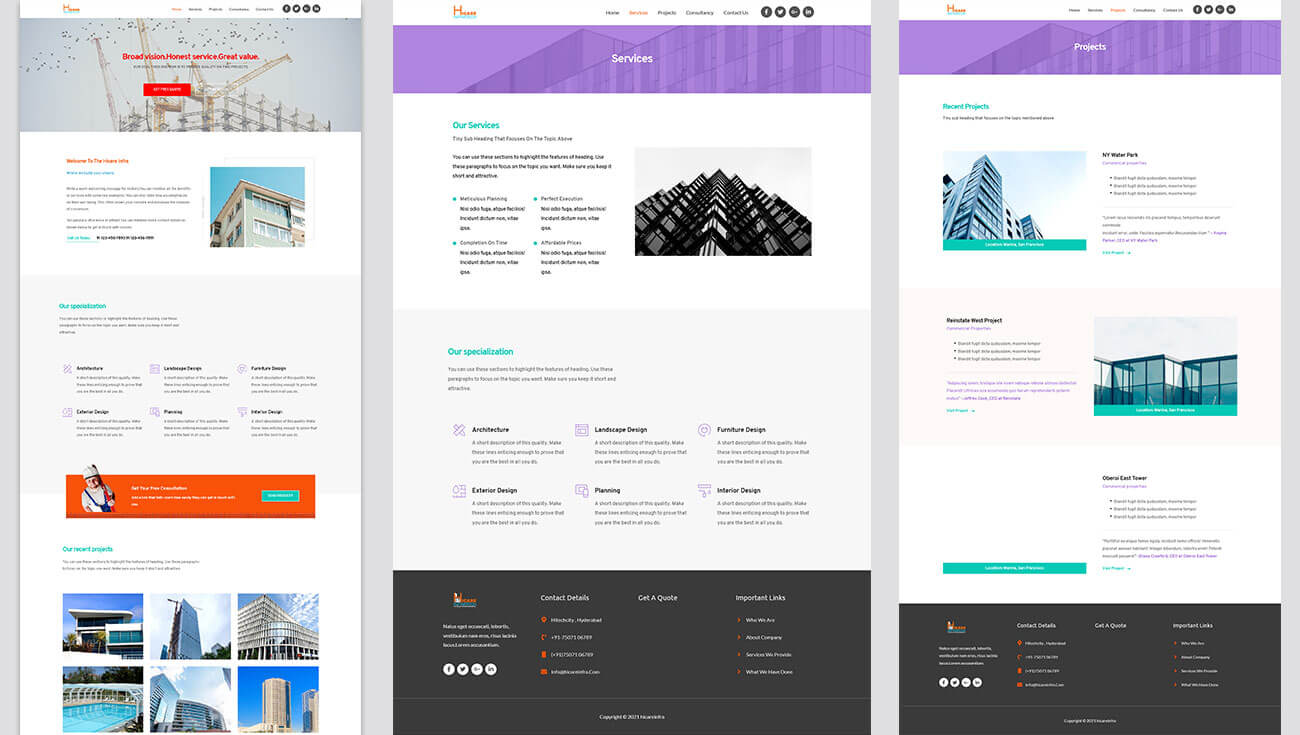This screenshot has width=1300, height=735.
Task: Open LinkedIn via the header social icon
Action: tap(808, 12)
